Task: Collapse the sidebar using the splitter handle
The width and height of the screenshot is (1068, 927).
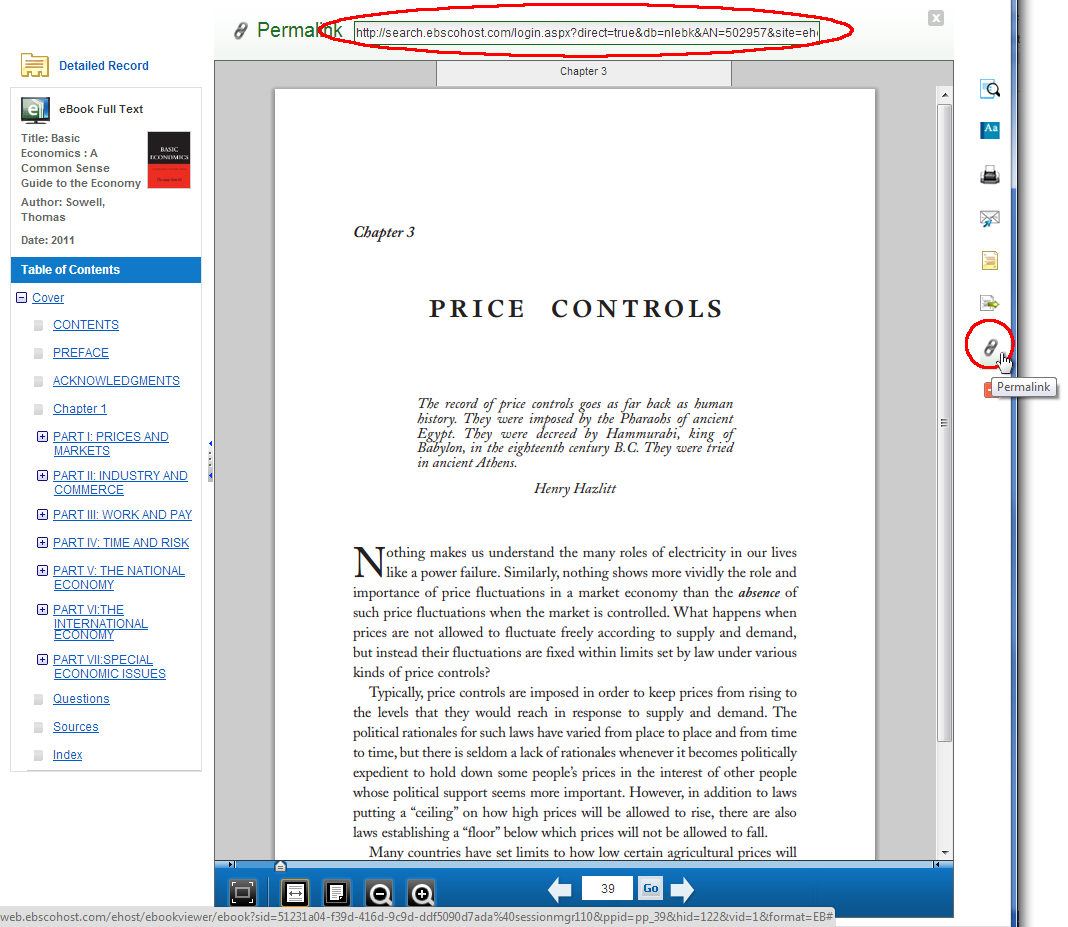Action: (210, 460)
